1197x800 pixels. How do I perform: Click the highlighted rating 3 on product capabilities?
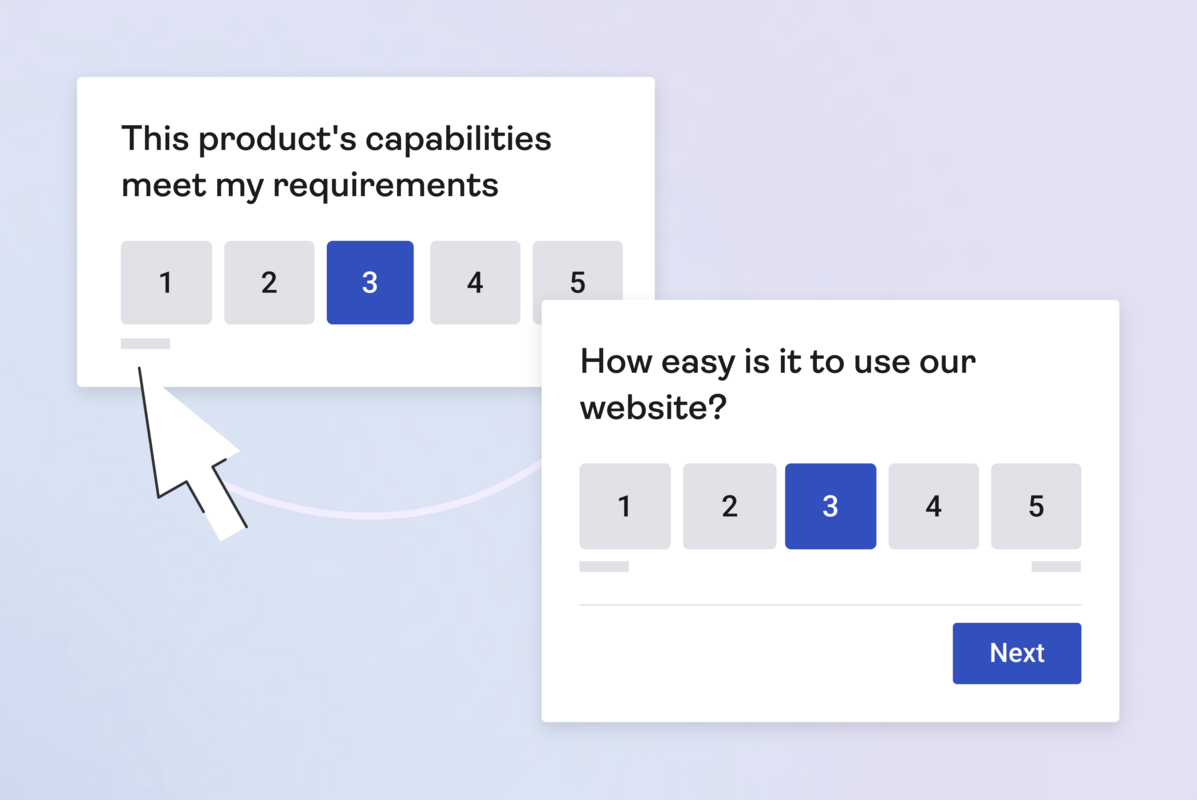tap(370, 282)
